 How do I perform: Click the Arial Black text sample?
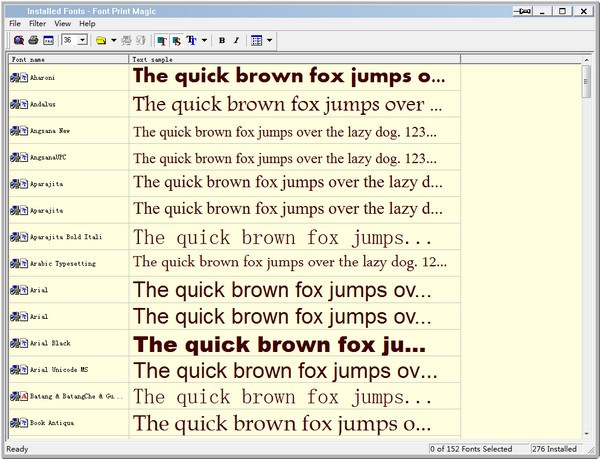coord(279,344)
